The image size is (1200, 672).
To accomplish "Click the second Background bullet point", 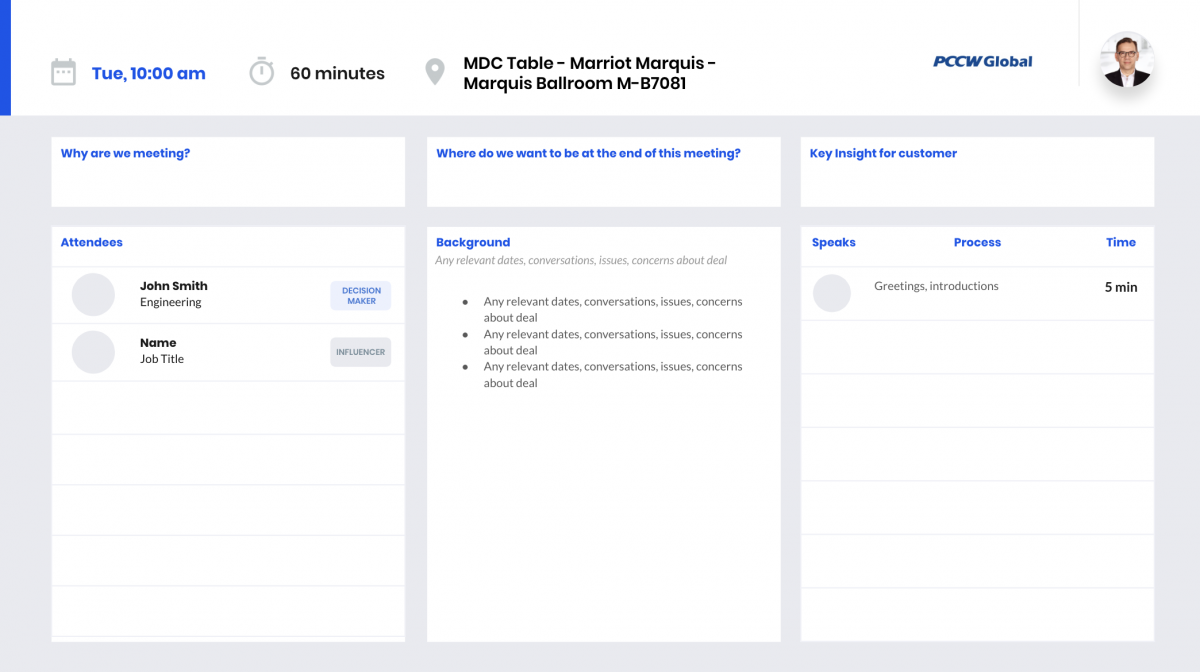I will (x=613, y=342).
